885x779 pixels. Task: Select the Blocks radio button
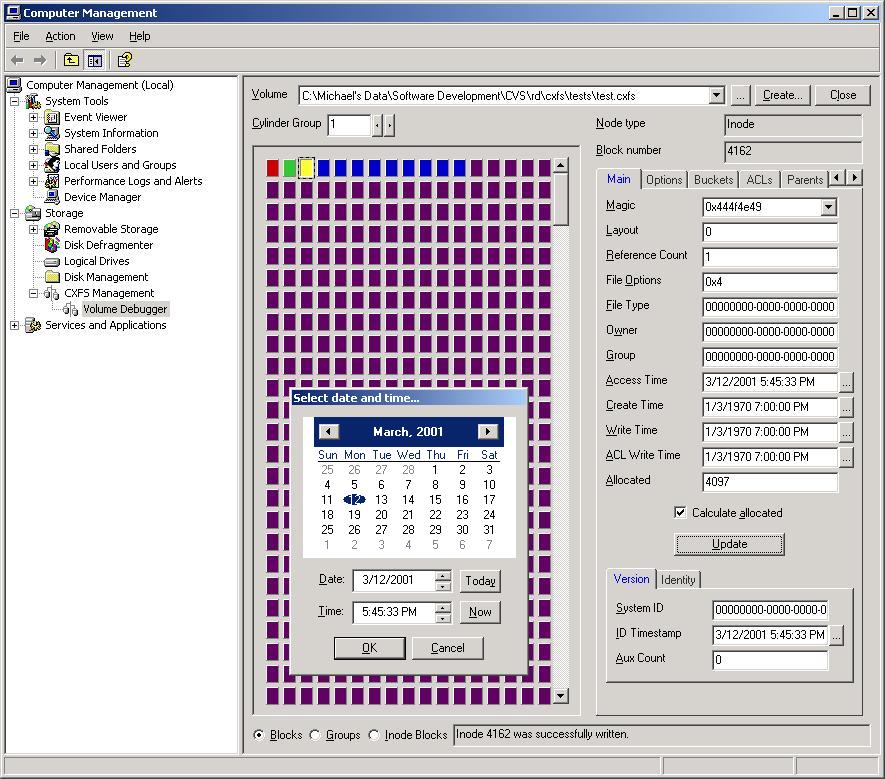[x=259, y=735]
